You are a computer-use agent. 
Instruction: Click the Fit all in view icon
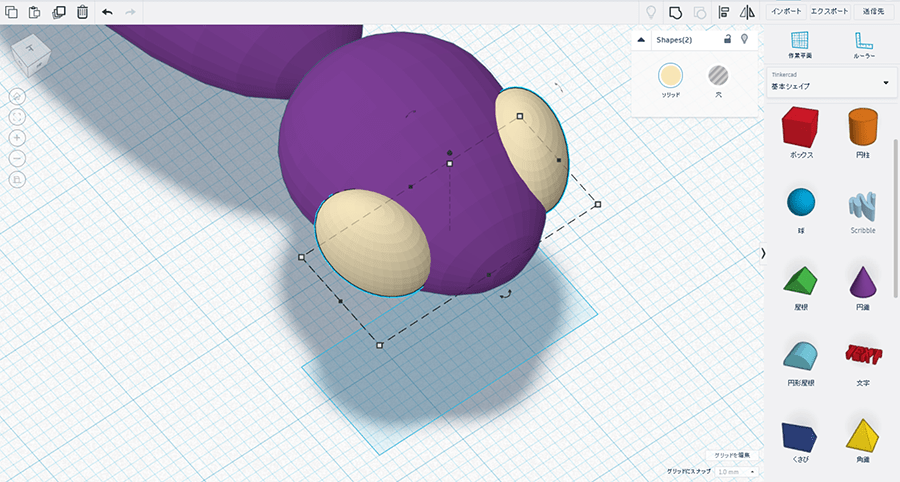pyautogui.click(x=17, y=117)
